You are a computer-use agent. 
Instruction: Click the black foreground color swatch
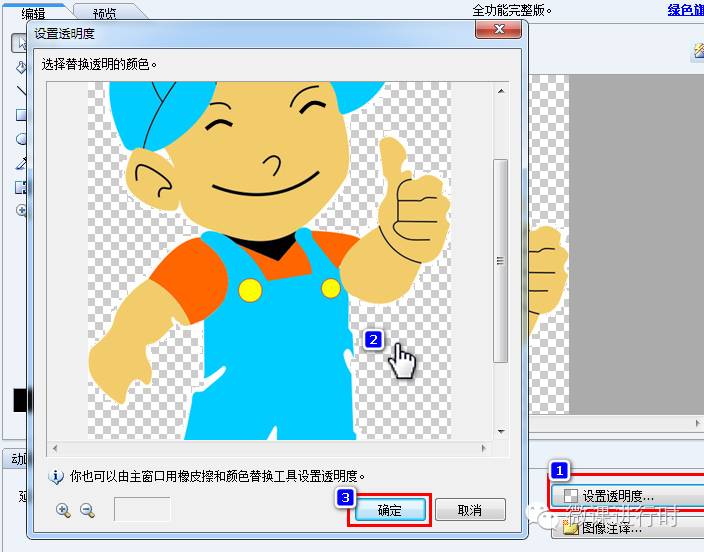21,401
